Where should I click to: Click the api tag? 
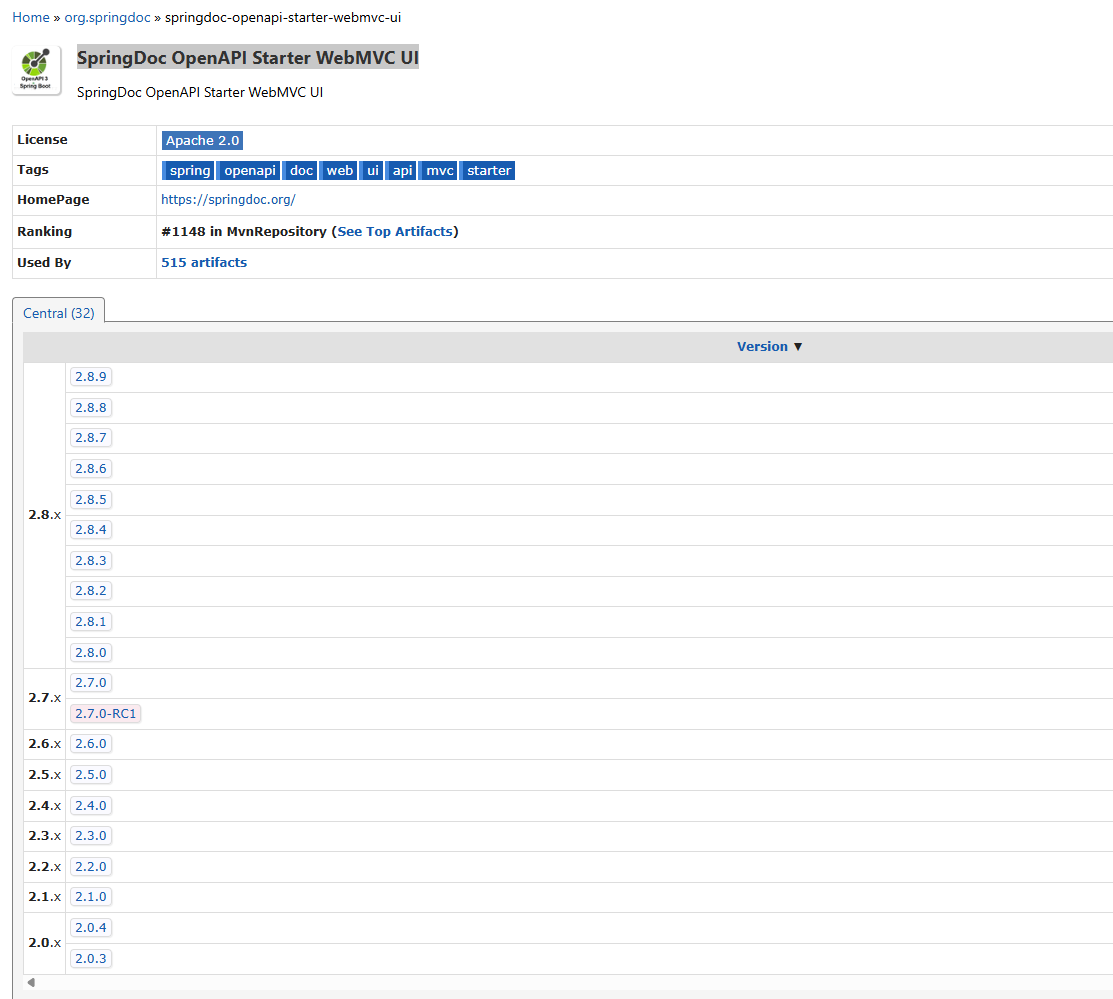402,170
